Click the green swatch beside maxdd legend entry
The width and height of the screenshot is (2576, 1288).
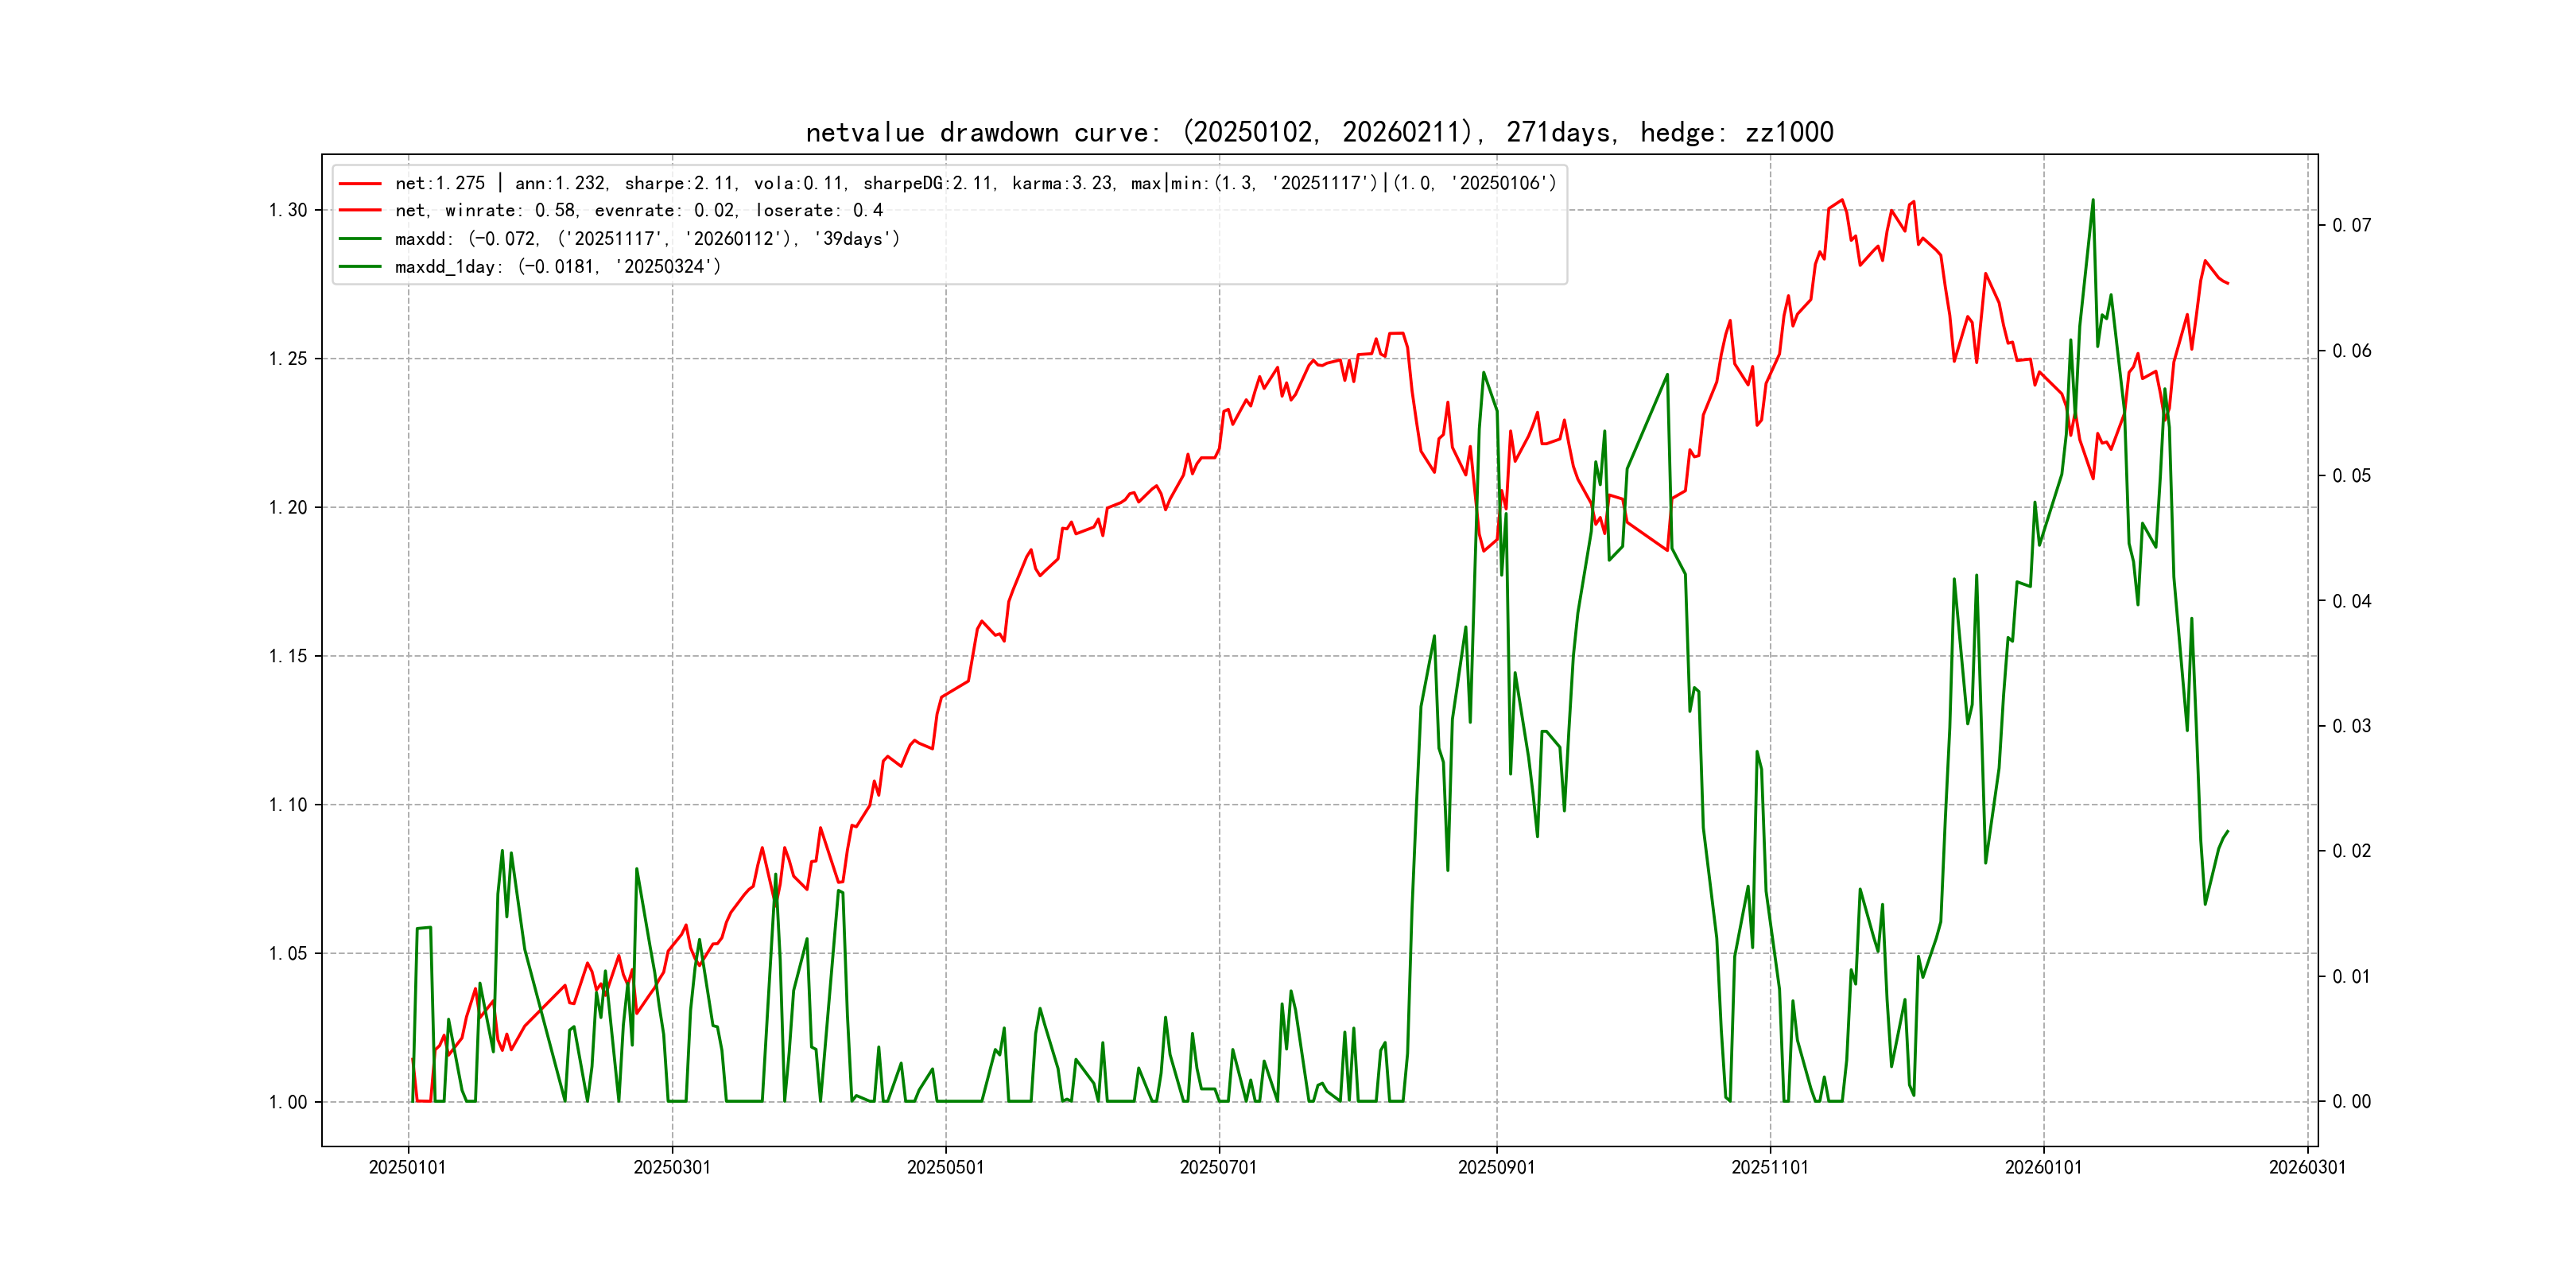pos(360,239)
